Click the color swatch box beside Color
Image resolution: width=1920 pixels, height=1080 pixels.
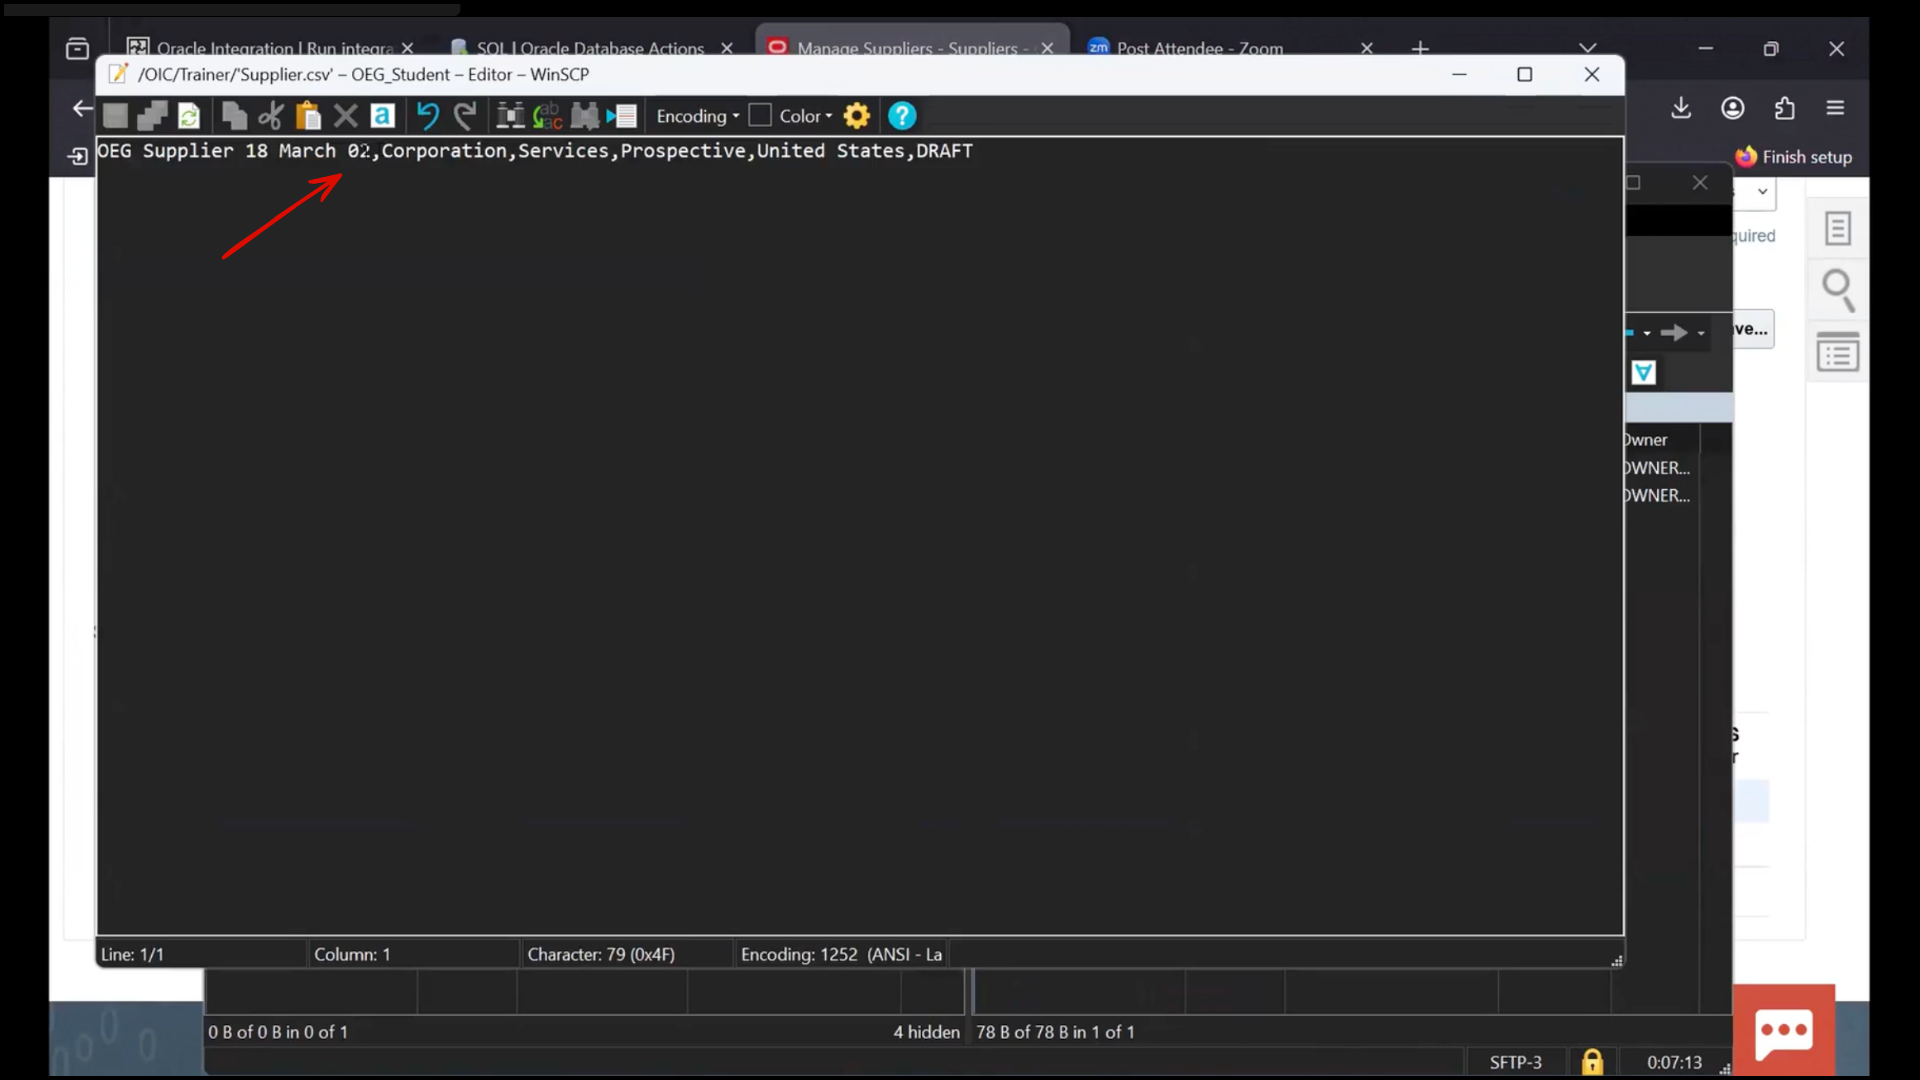760,116
